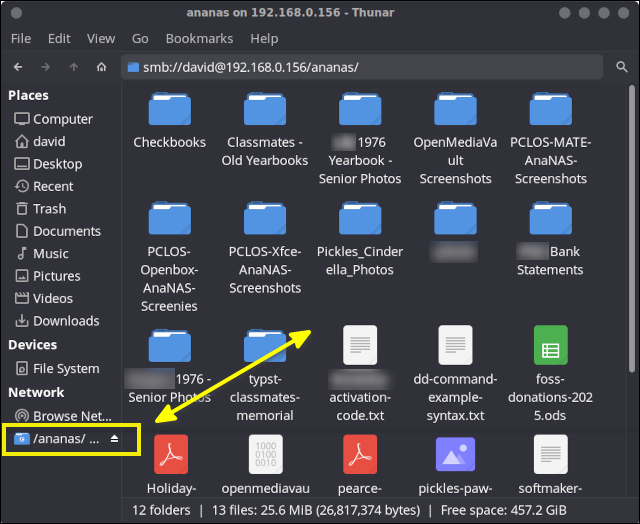
Task: Go up to parent folder arrow
Action: click(x=74, y=67)
